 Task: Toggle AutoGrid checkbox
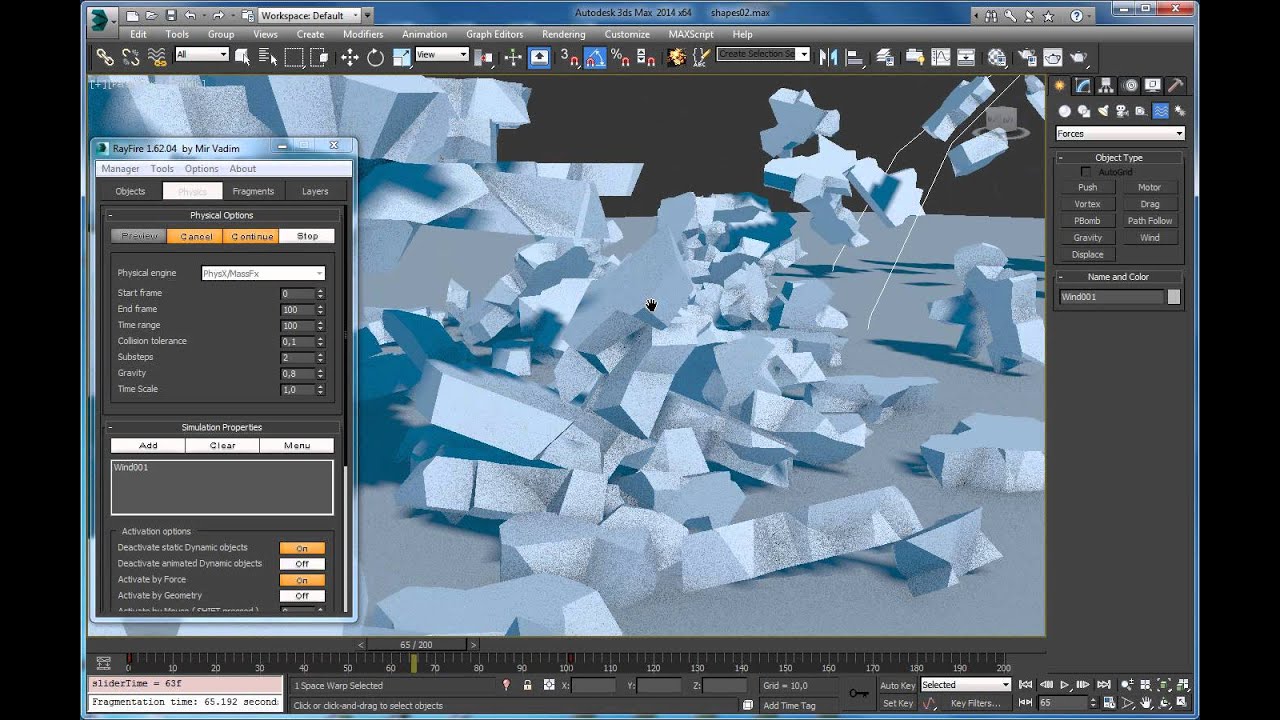(1086, 172)
